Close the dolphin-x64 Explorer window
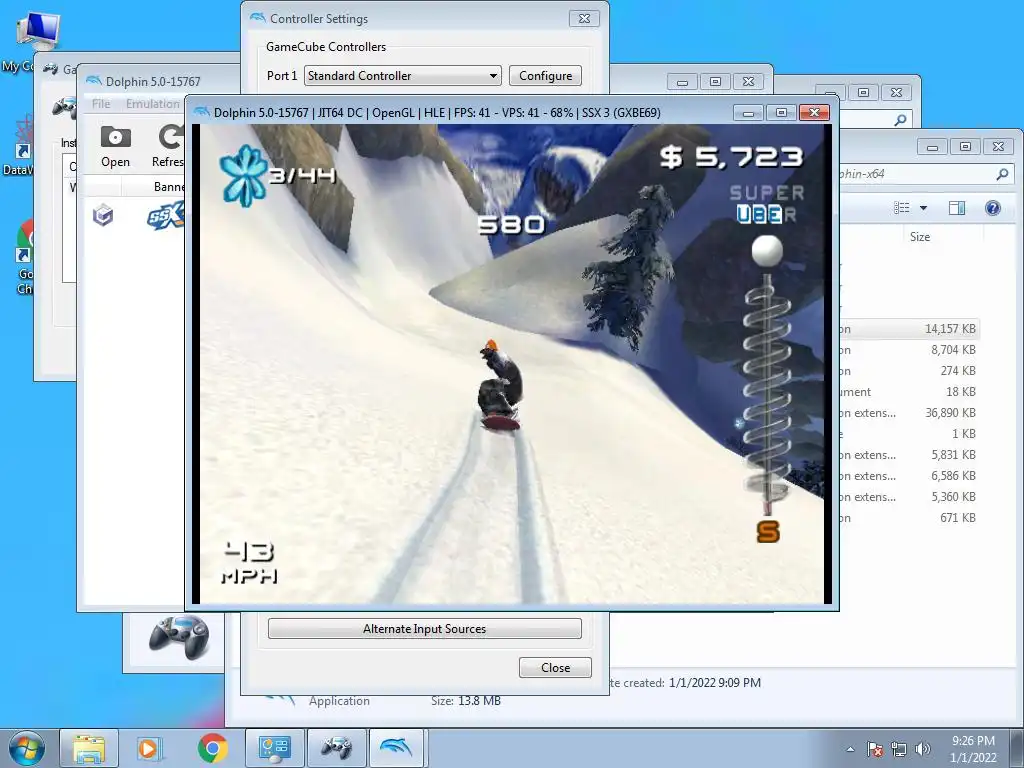Viewport: 1024px width, 768px height. click(x=999, y=147)
